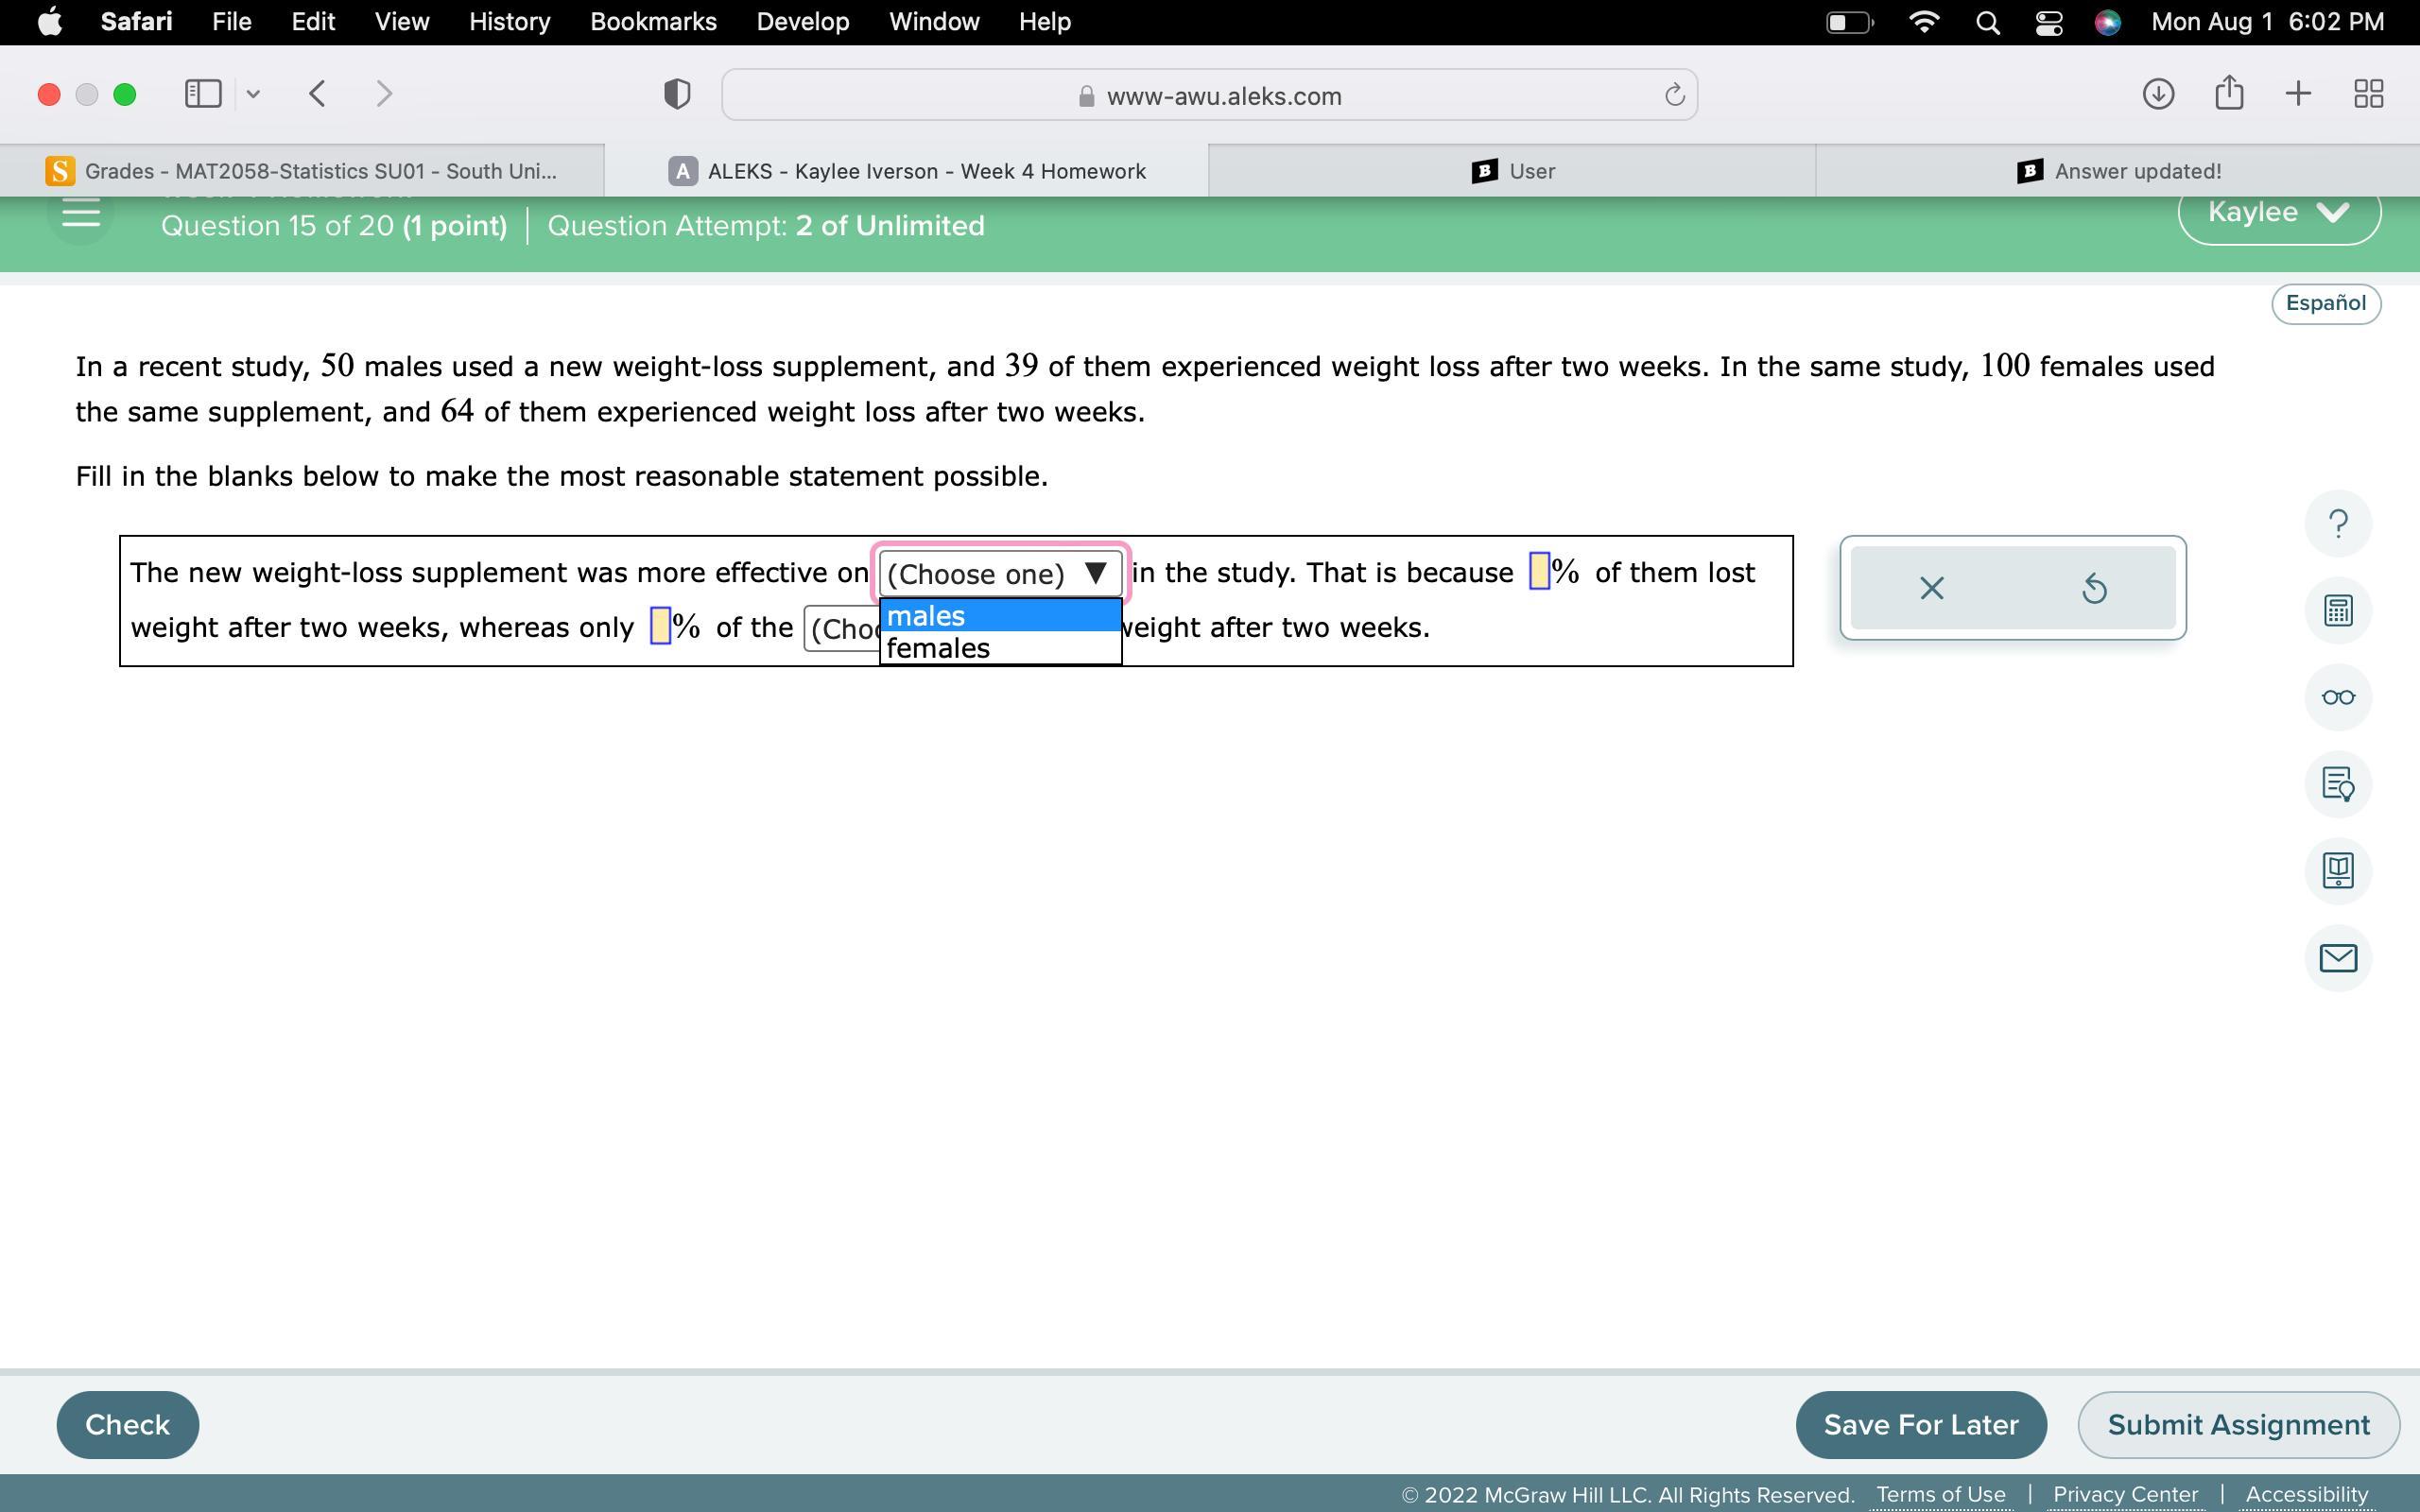Click the first percentage input box
Screen dimensions: 2420x1512
tap(1539, 572)
